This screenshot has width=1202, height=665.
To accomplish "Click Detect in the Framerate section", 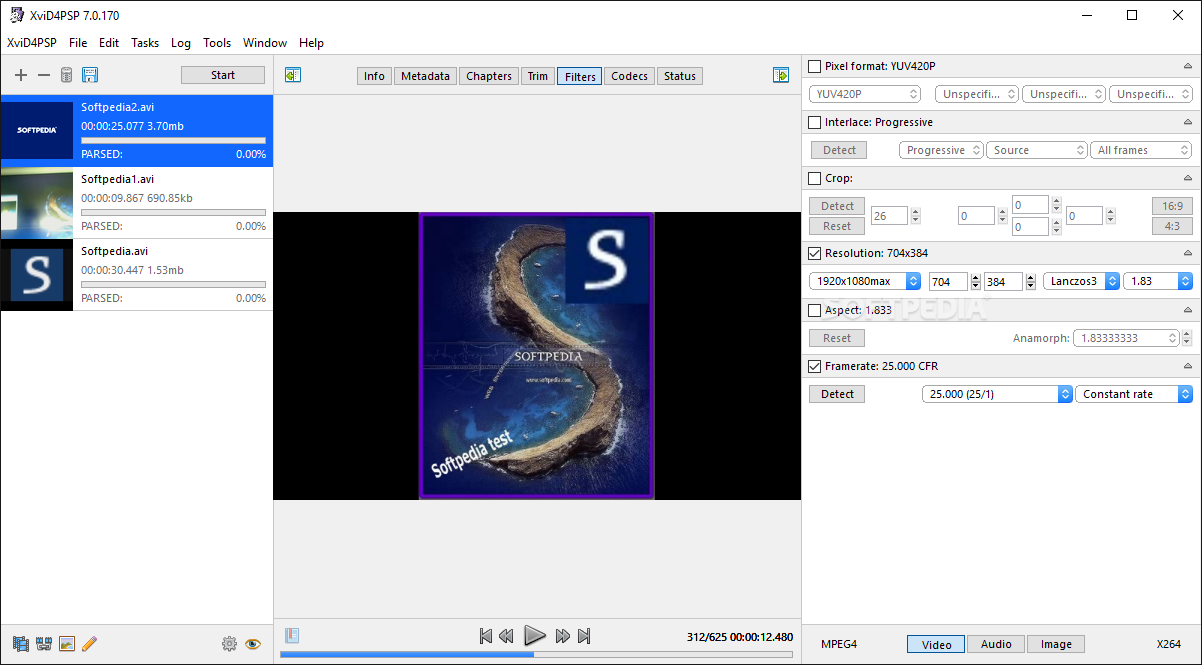I will 838,394.
